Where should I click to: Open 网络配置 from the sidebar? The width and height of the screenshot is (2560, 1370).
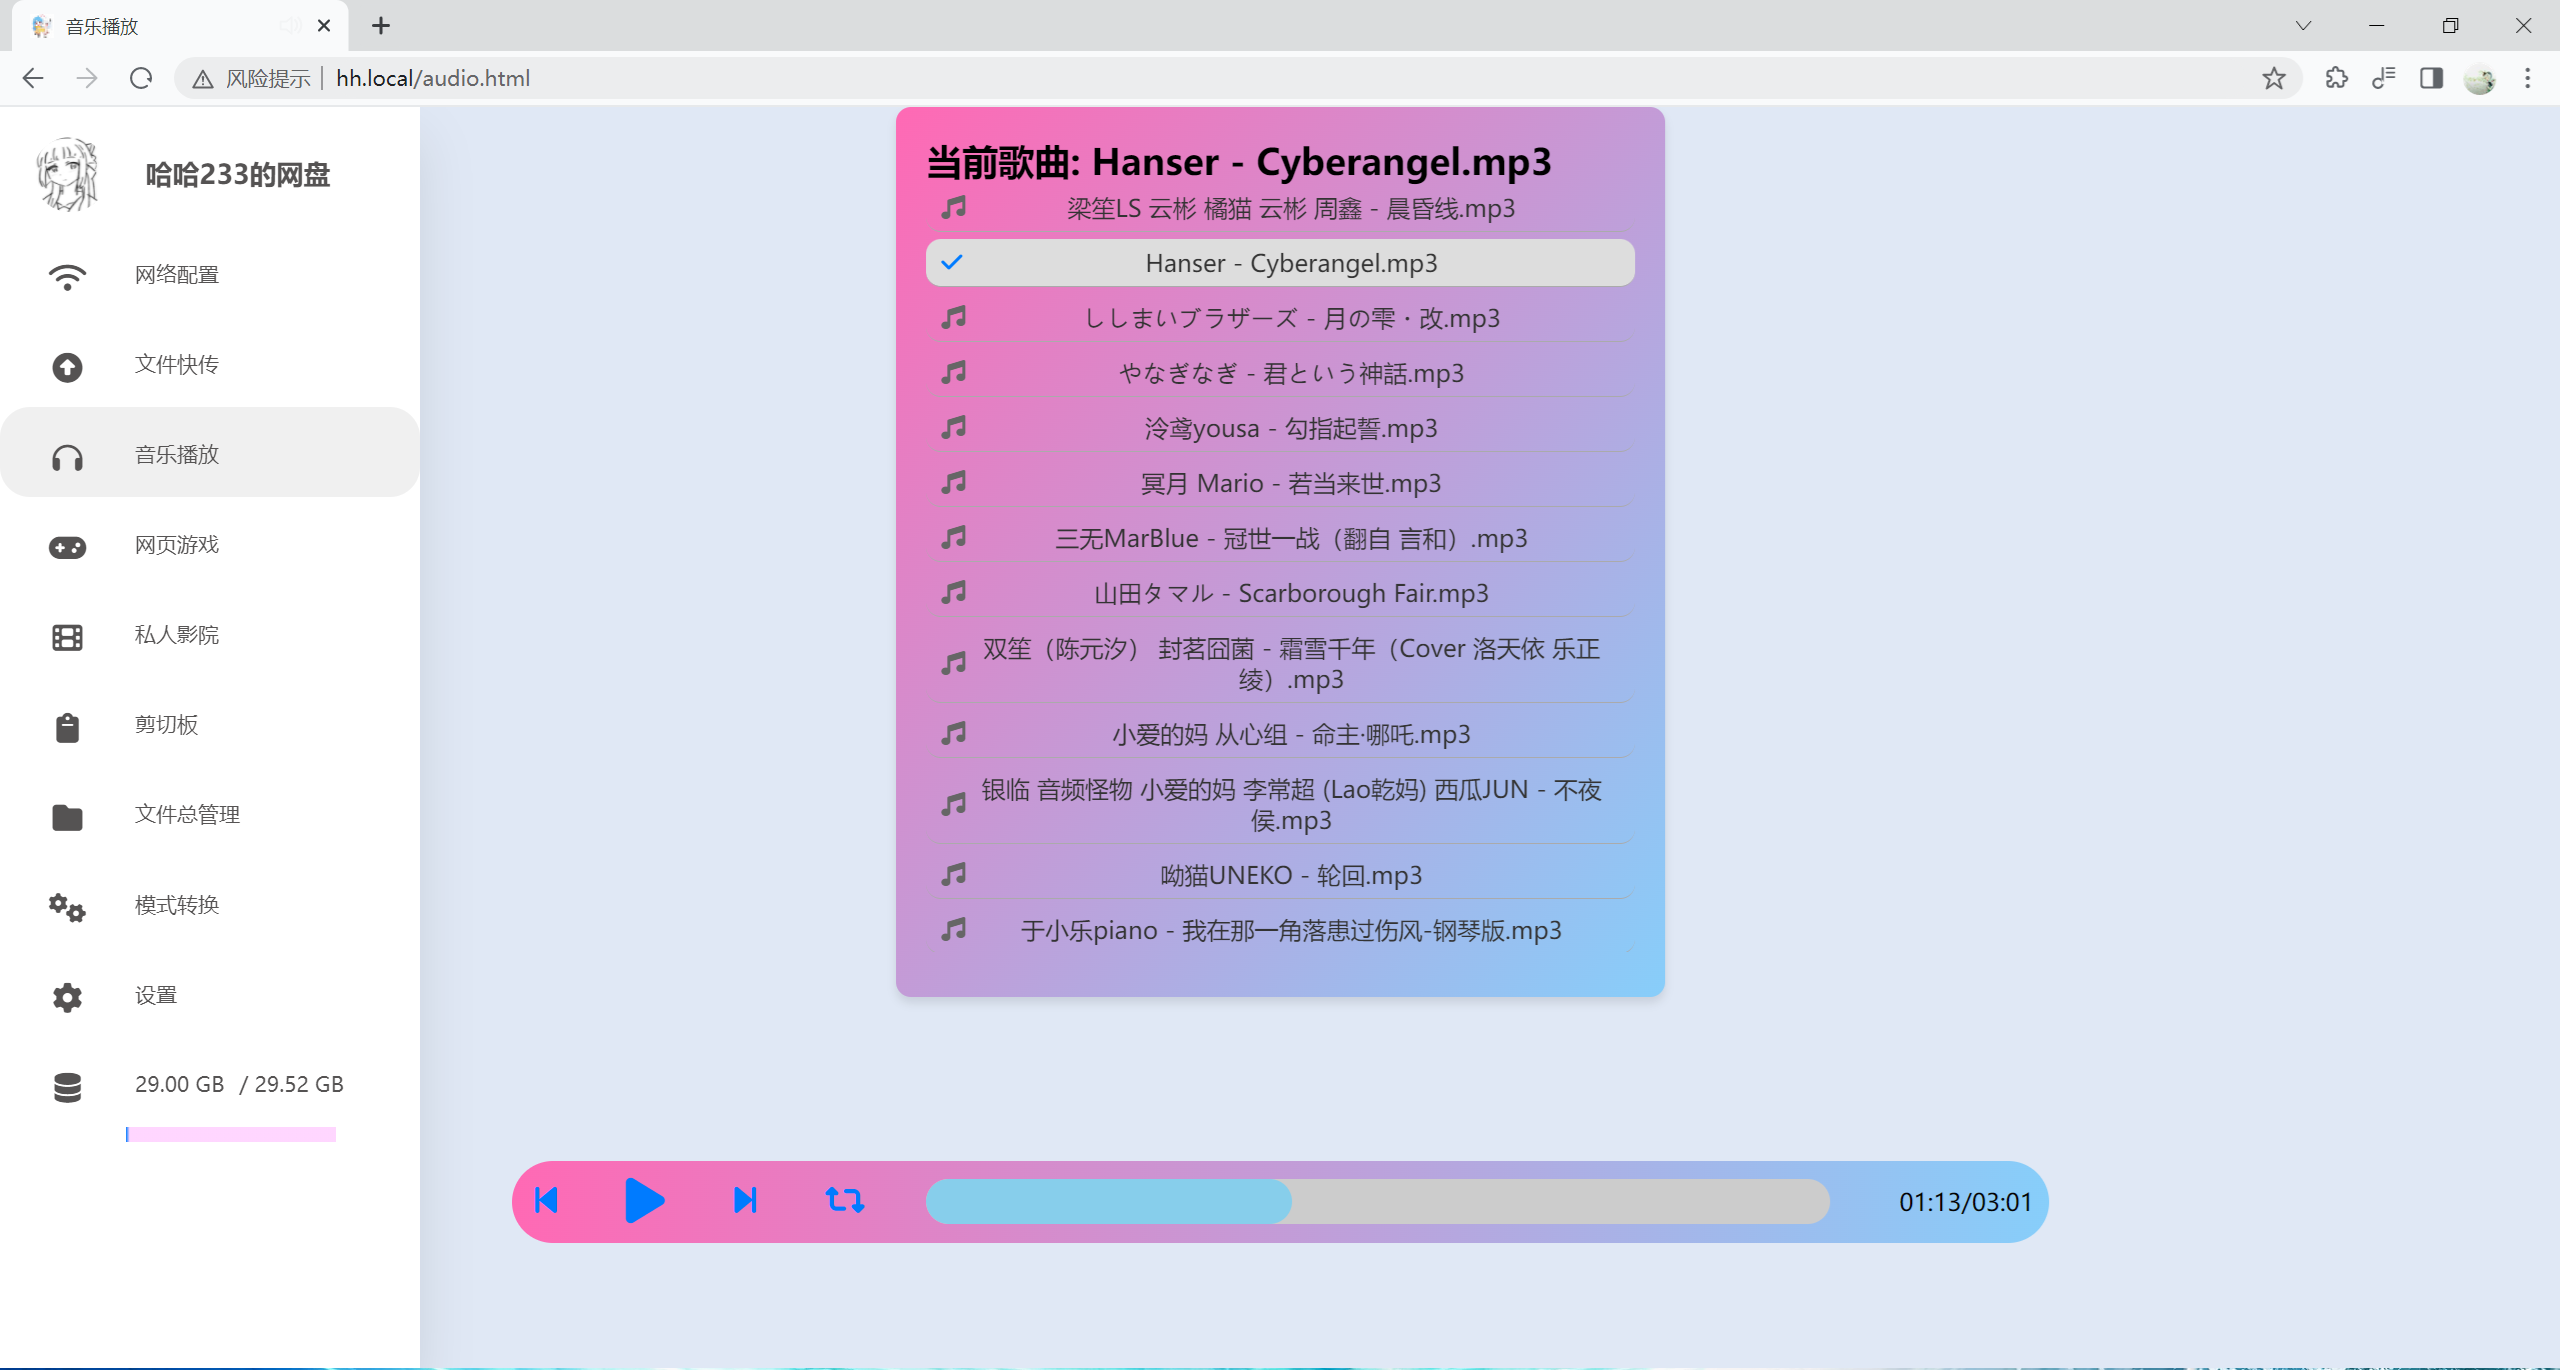point(177,275)
